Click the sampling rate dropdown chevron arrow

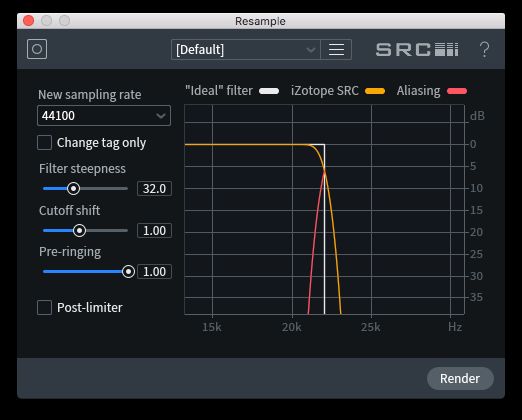point(161,116)
